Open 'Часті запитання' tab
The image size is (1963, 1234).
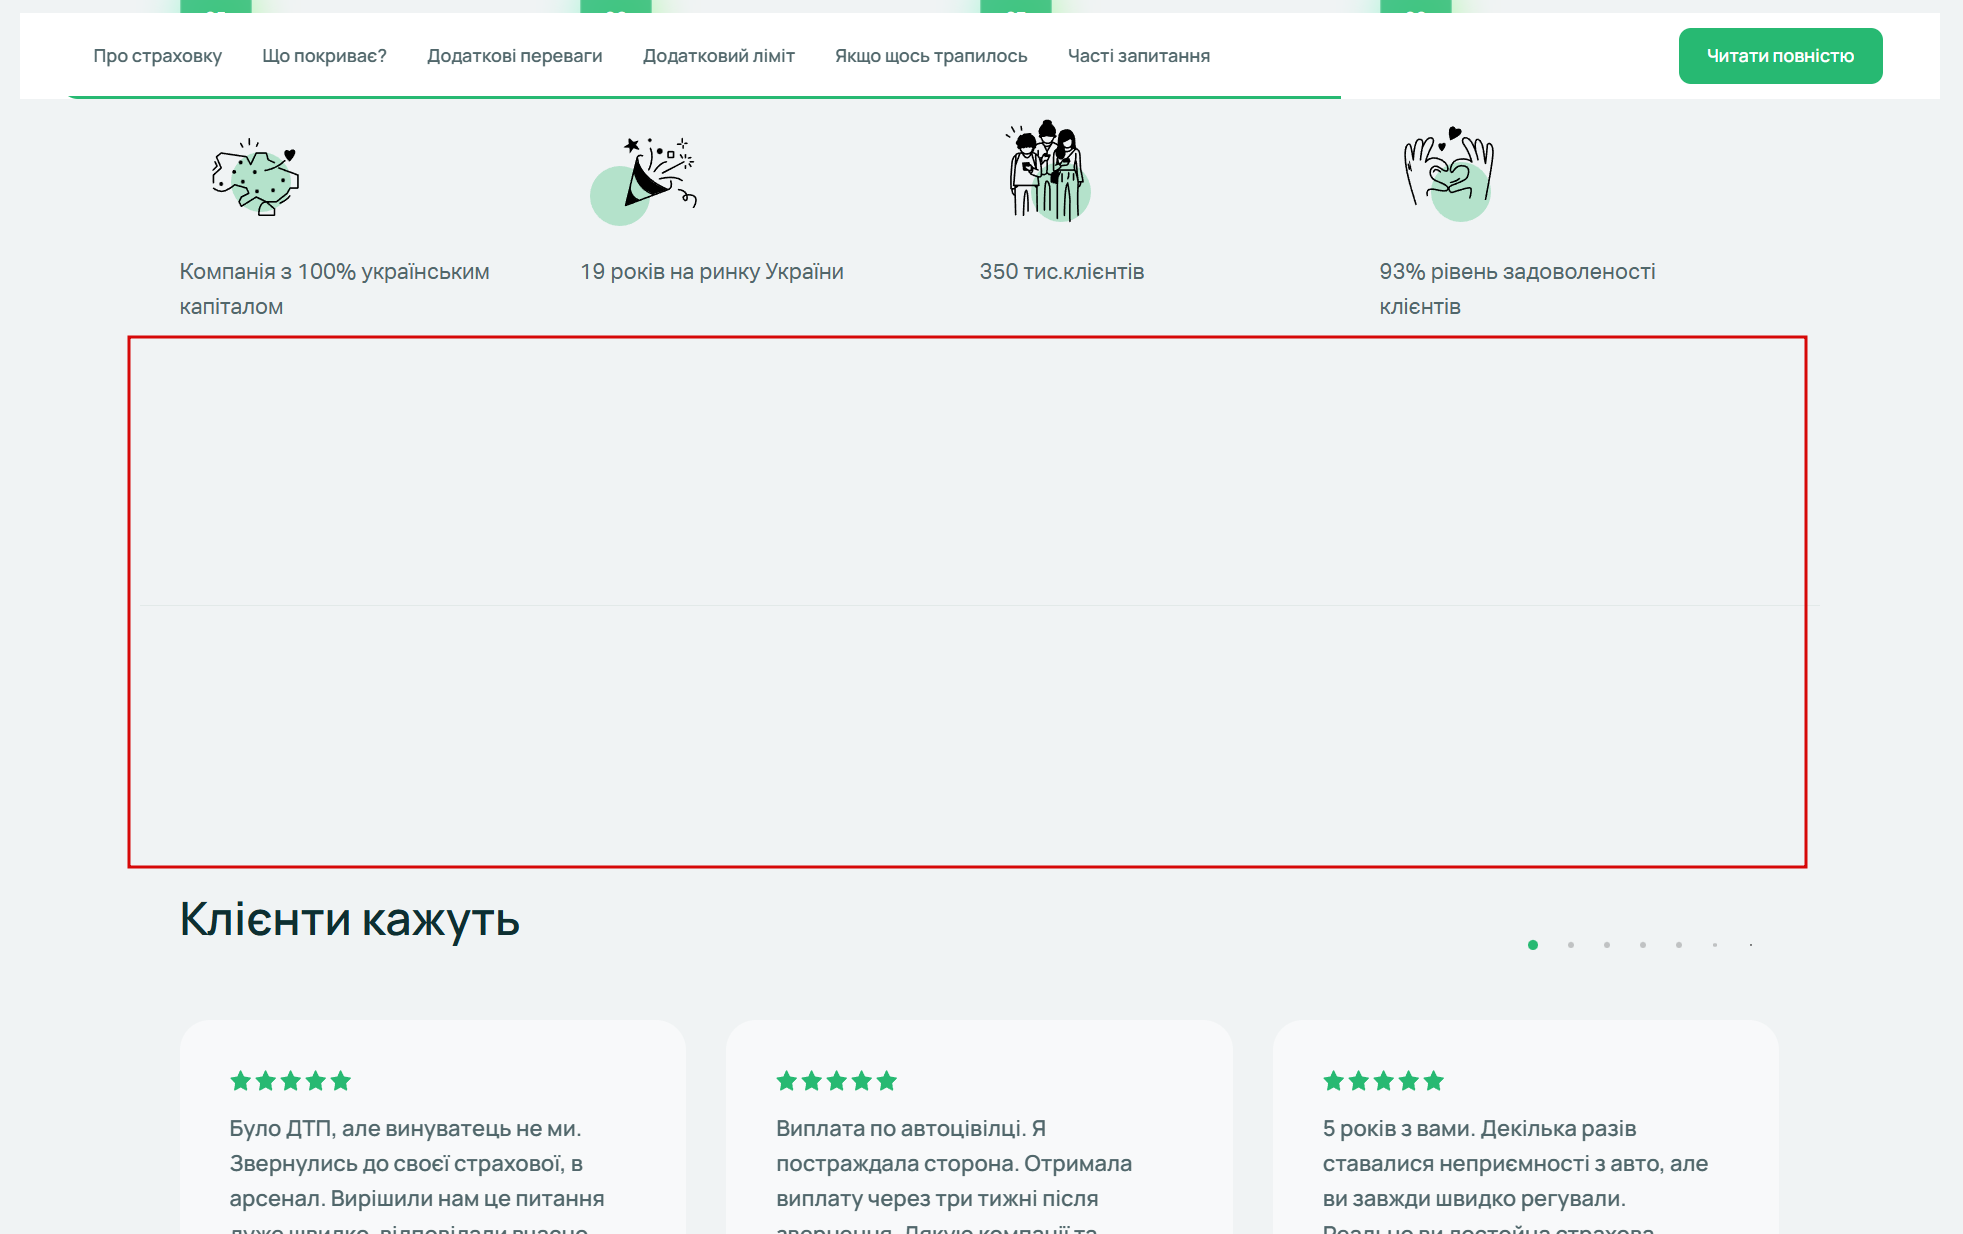click(1139, 56)
